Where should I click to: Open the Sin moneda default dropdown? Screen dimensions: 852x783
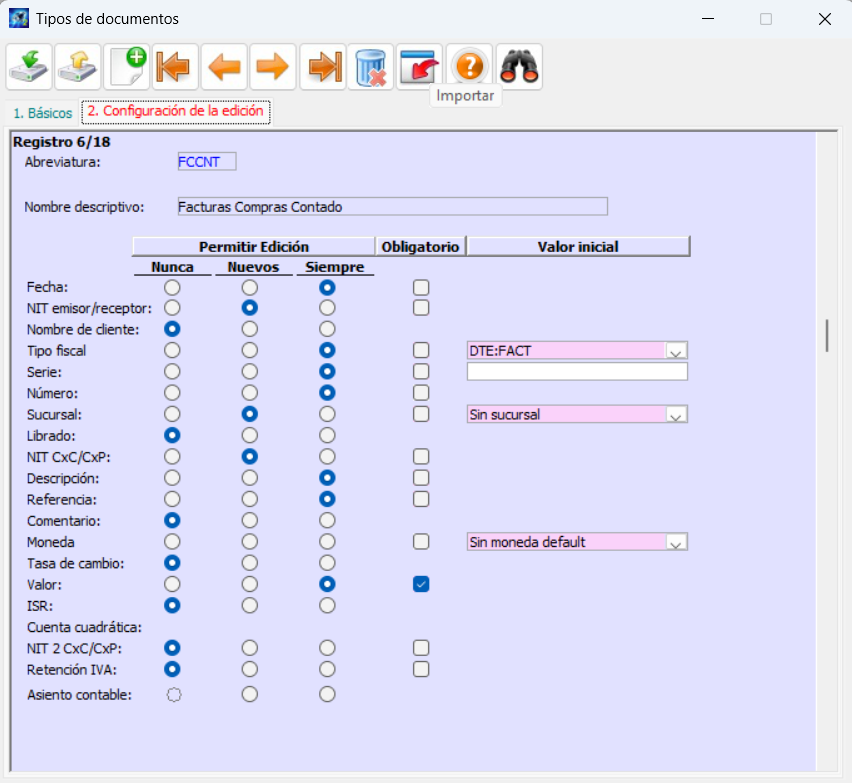(x=677, y=542)
